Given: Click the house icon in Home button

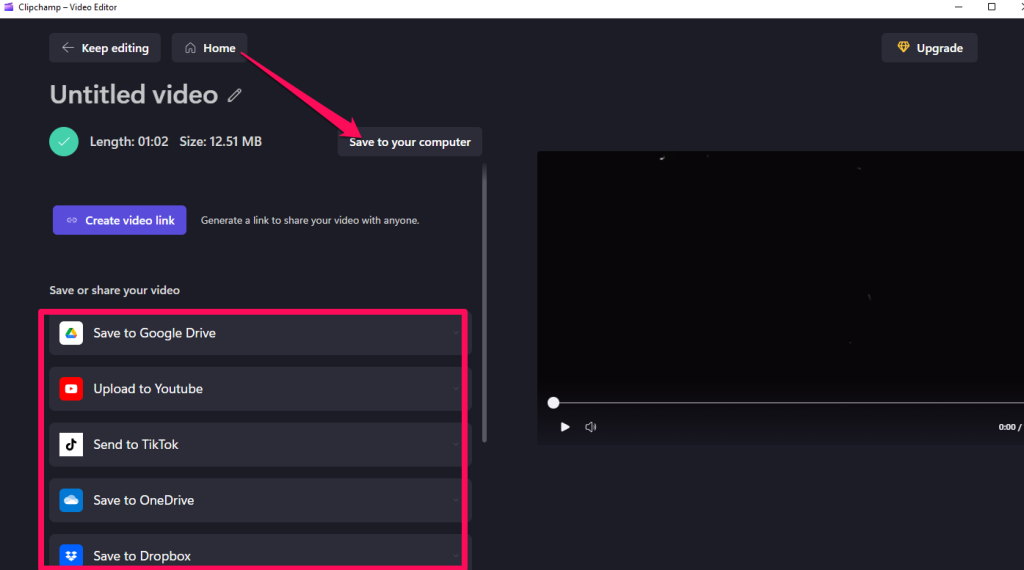Looking at the screenshot, I should 190,48.
